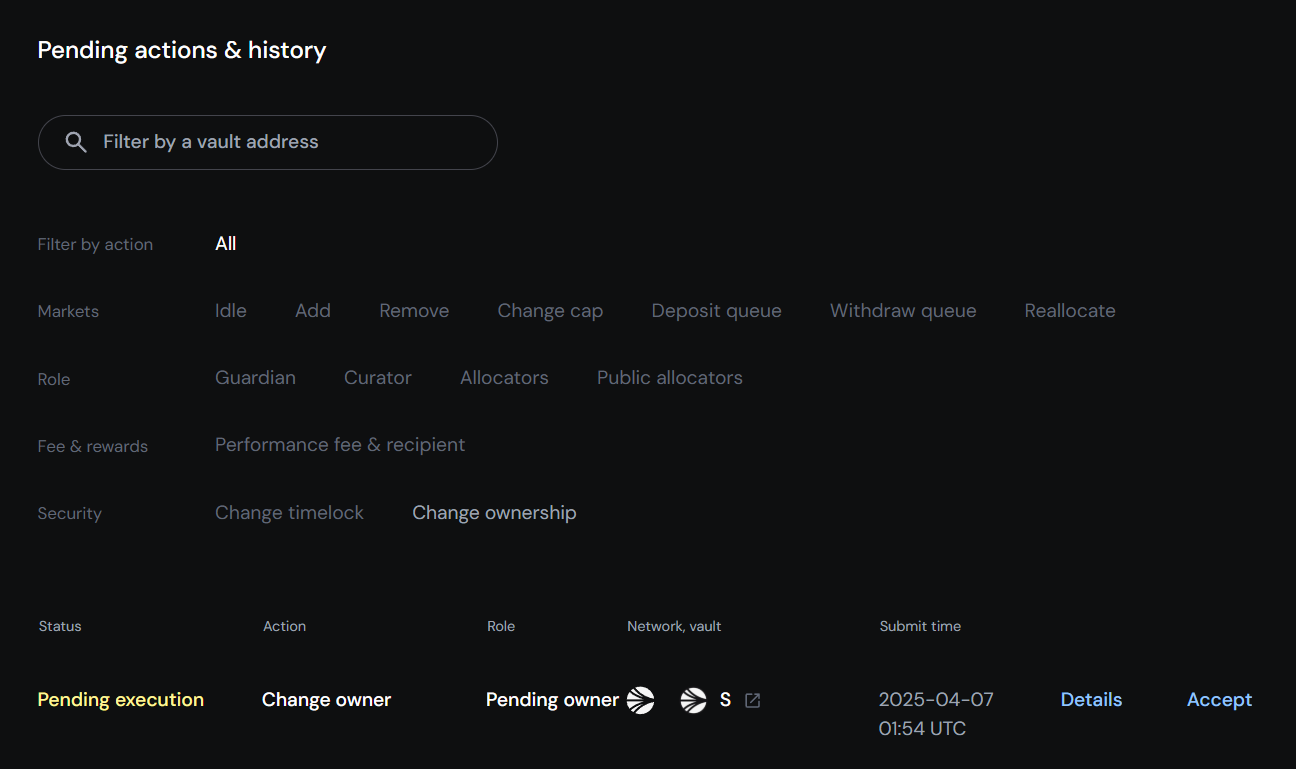Screen dimensions: 1296x769
Task: Show Deposit queue actions
Action: [716, 311]
